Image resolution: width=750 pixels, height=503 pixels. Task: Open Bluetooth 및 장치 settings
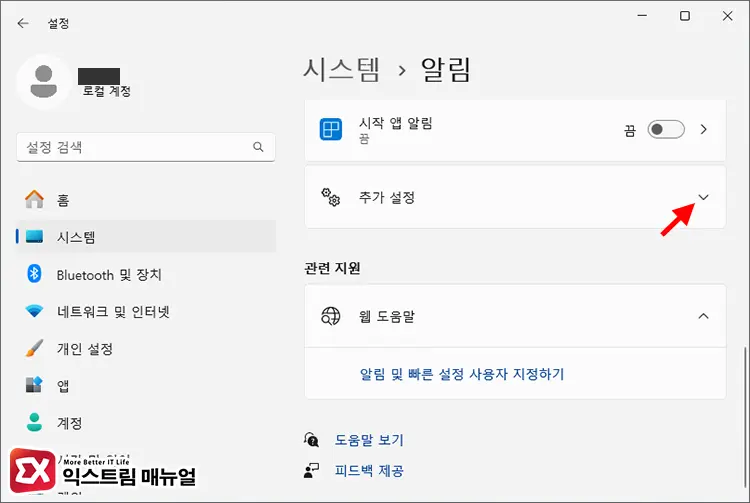[146, 274]
